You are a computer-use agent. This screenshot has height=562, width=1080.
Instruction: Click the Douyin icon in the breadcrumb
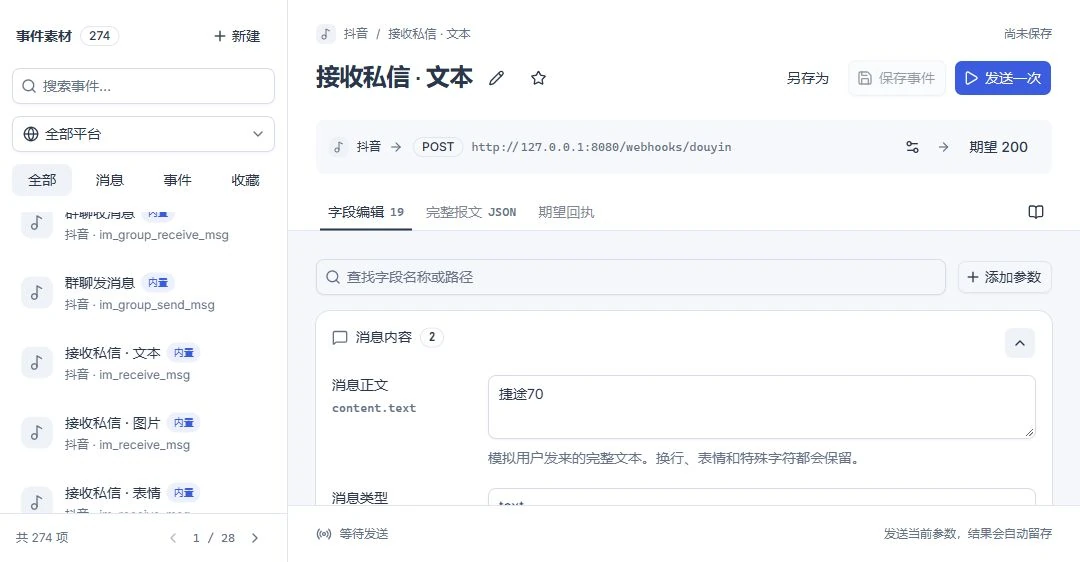pos(326,34)
